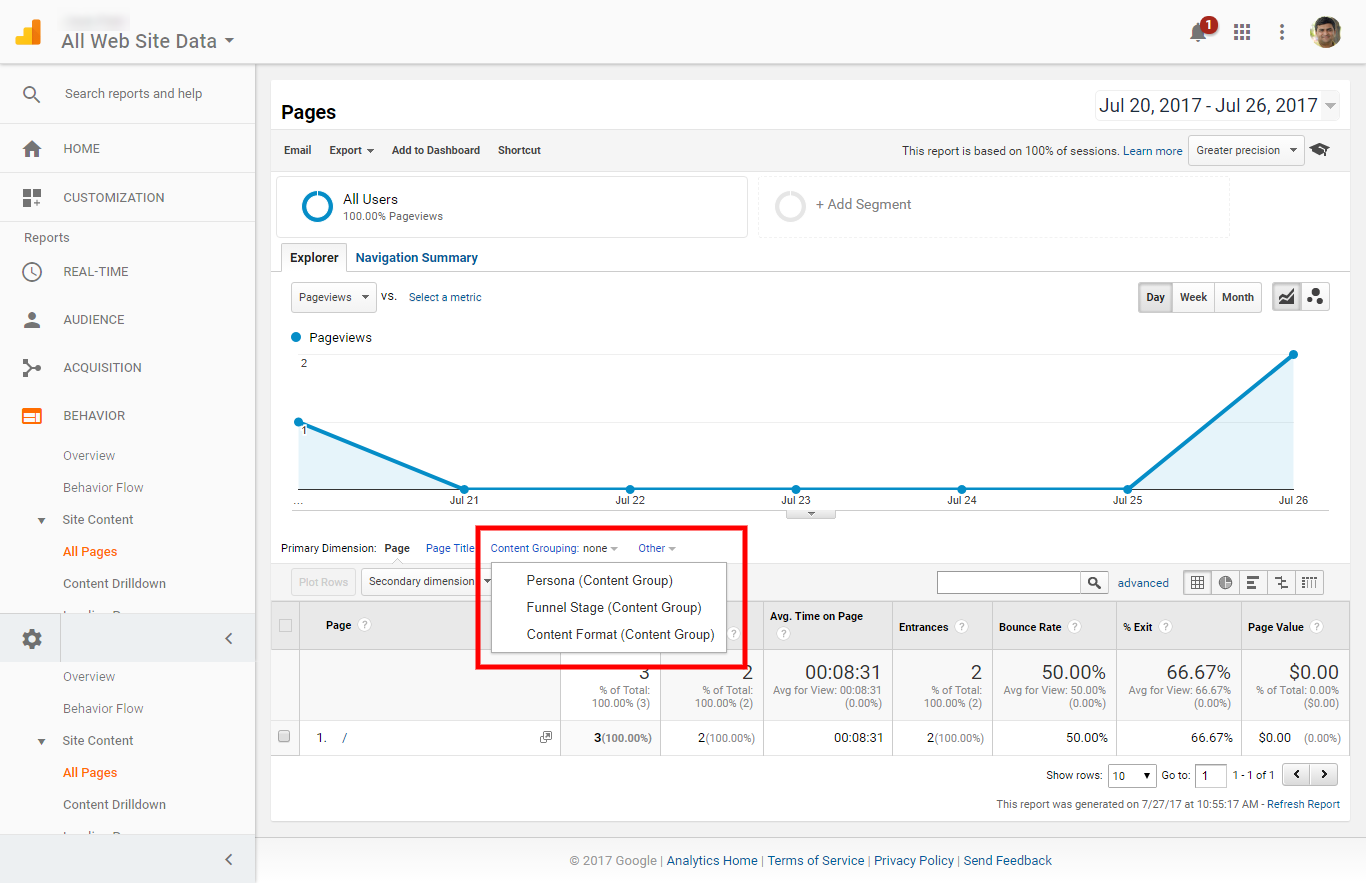Screen dimensions: 1366x883
Task: Click the Go to page number field
Action: pyautogui.click(x=1211, y=775)
